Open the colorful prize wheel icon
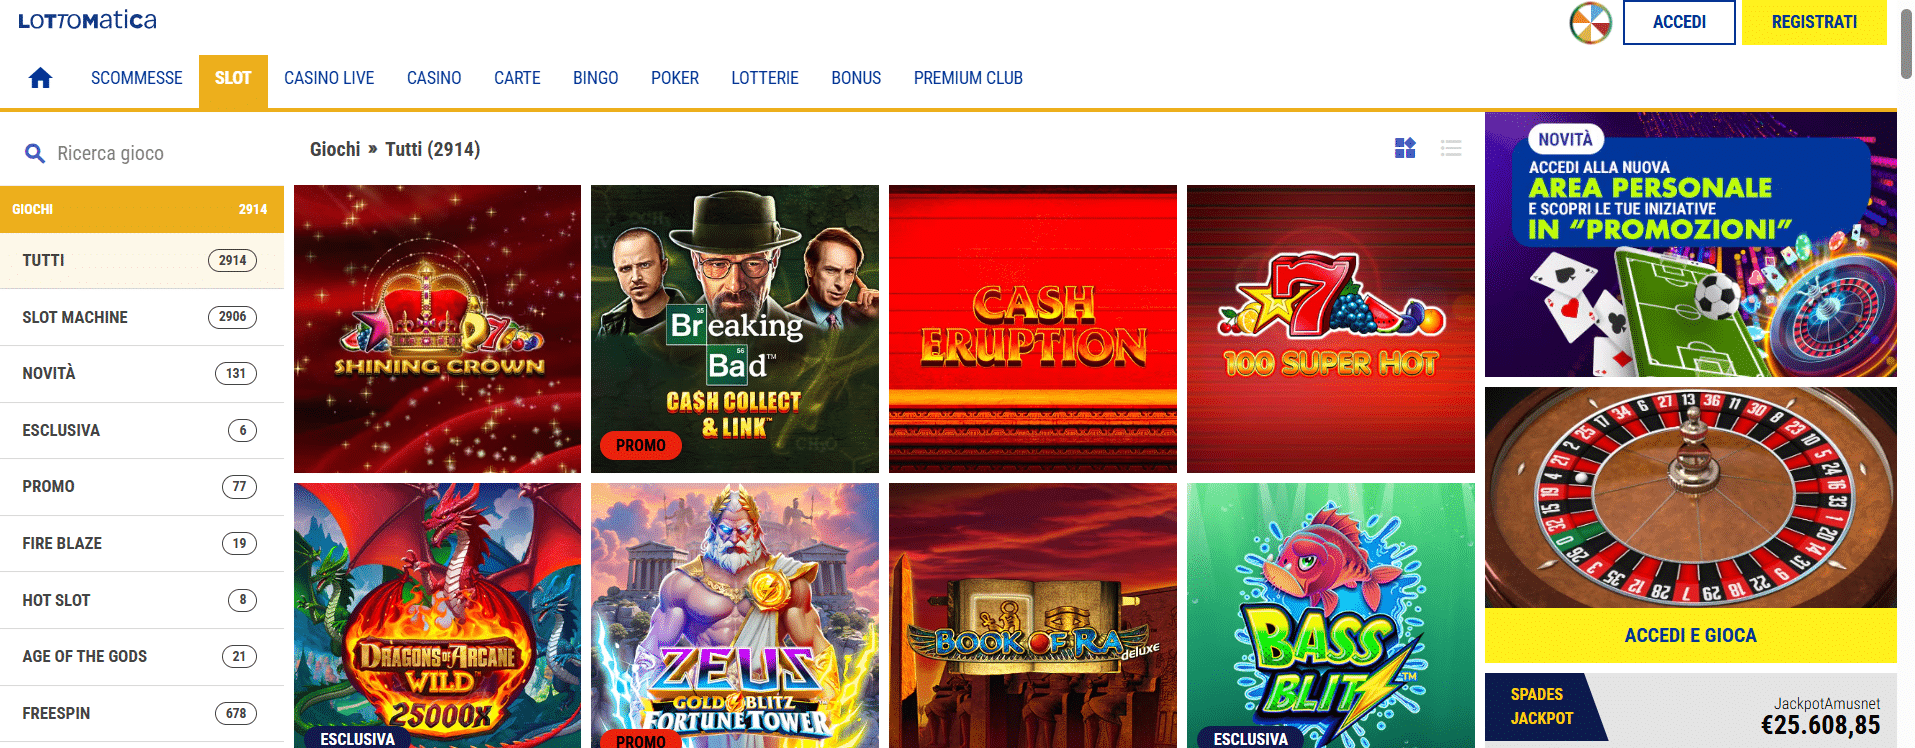 click(x=1590, y=23)
